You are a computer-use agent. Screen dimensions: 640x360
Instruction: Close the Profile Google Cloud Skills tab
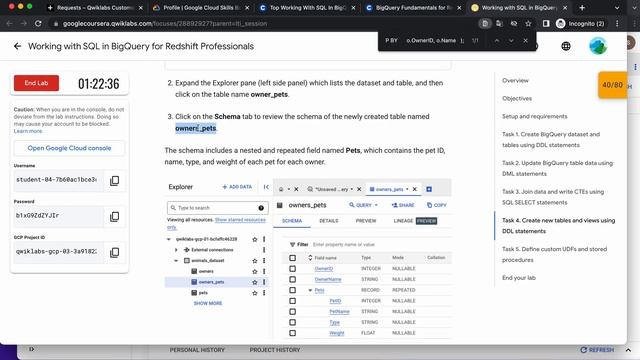coord(247,8)
